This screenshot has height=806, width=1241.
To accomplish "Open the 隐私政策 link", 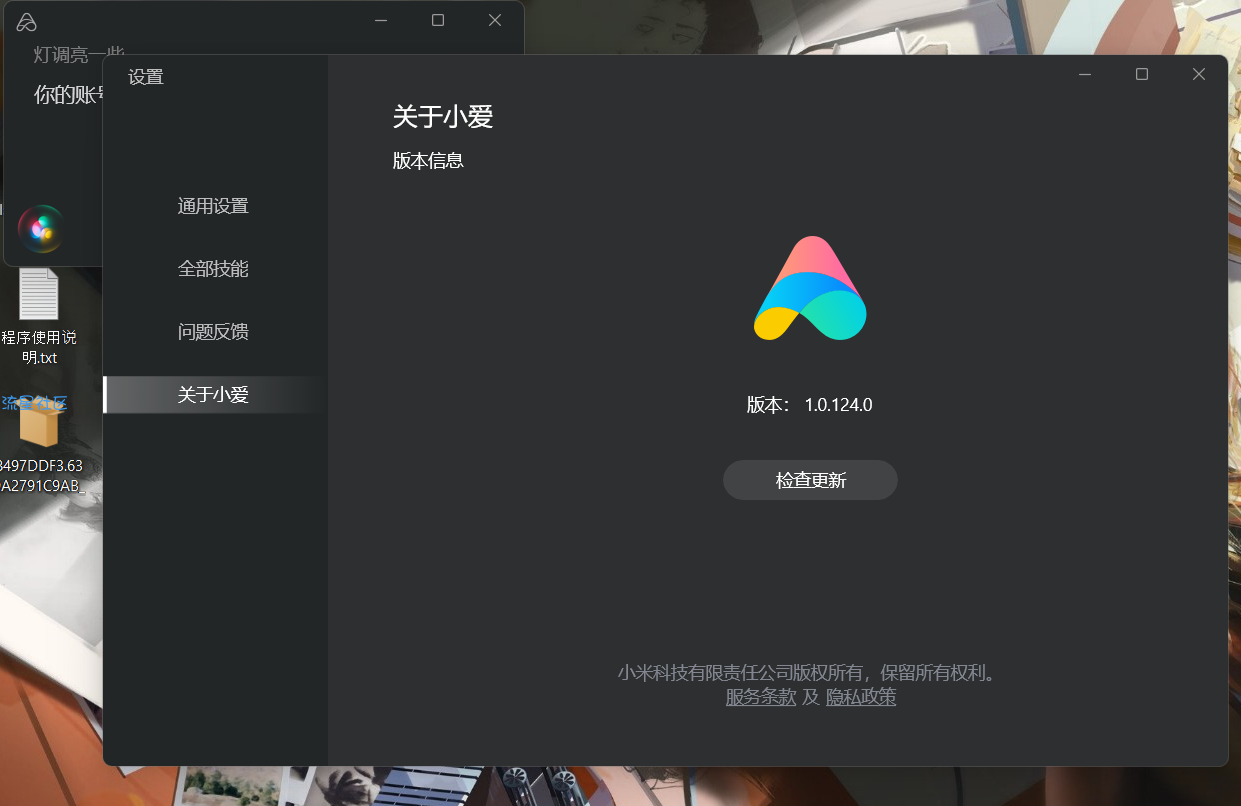I will pos(861,697).
